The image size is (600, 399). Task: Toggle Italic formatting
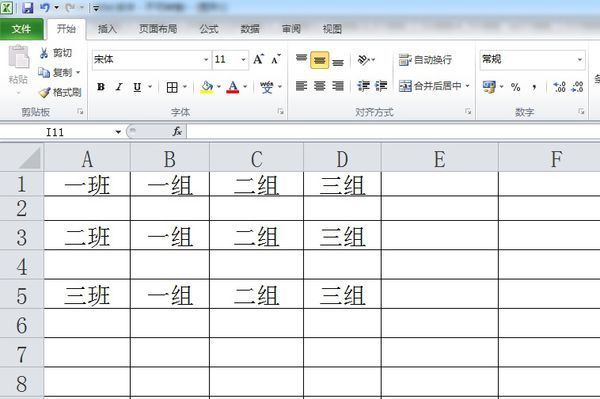coord(119,87)
